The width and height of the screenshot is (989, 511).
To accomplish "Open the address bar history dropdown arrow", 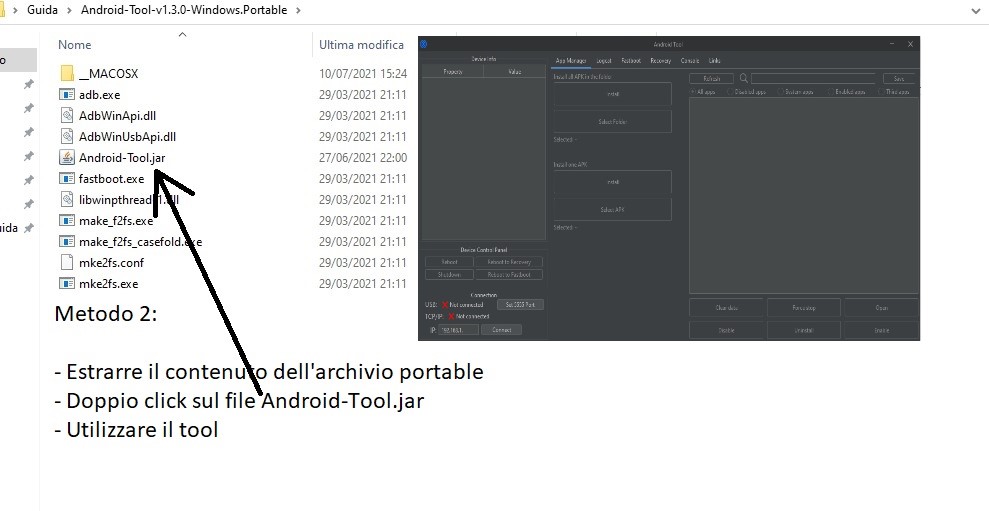I will click(976, 10).
